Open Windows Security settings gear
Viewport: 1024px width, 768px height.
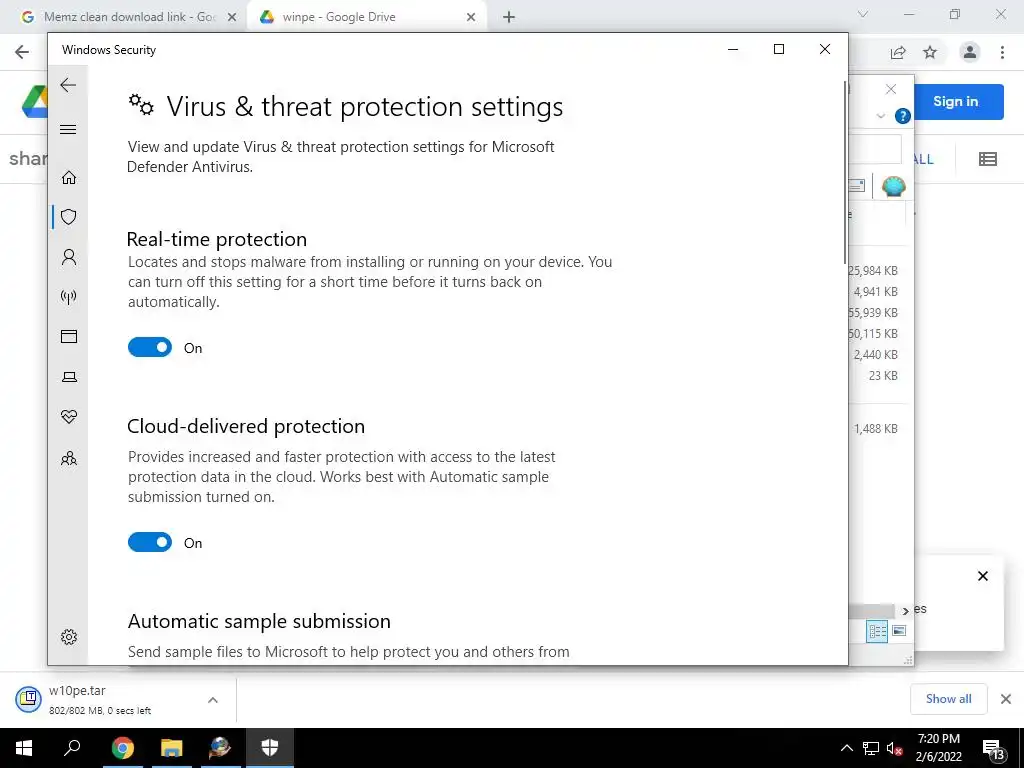coord(69,637)
